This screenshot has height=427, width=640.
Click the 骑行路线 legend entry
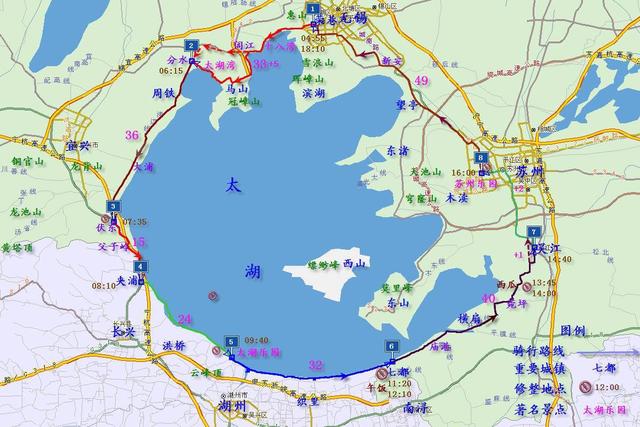pos(539,351)
